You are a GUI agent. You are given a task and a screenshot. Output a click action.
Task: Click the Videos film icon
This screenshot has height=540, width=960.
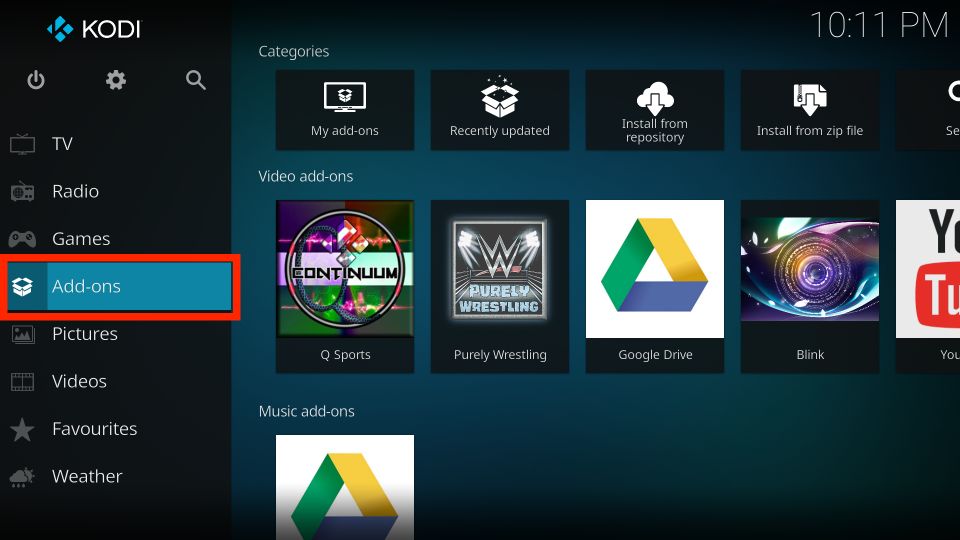tap(23, 381)
